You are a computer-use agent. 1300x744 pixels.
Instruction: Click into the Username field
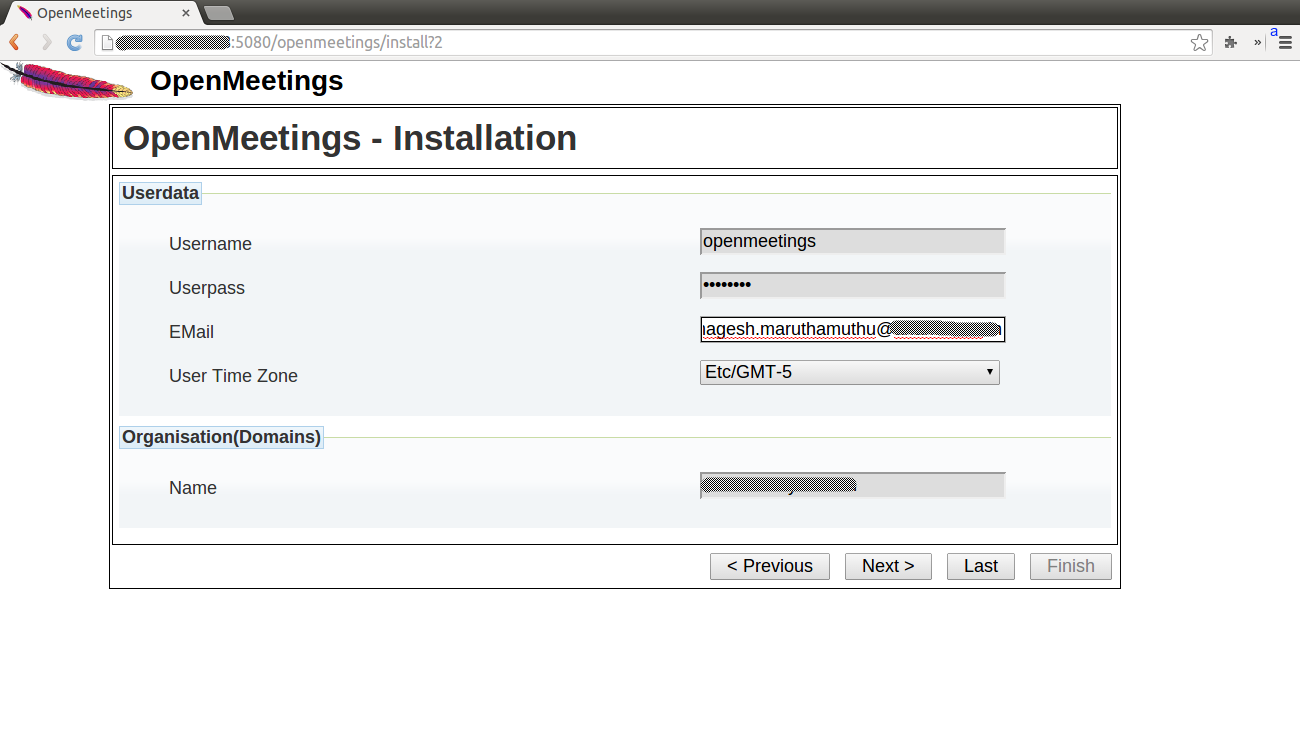852,241
